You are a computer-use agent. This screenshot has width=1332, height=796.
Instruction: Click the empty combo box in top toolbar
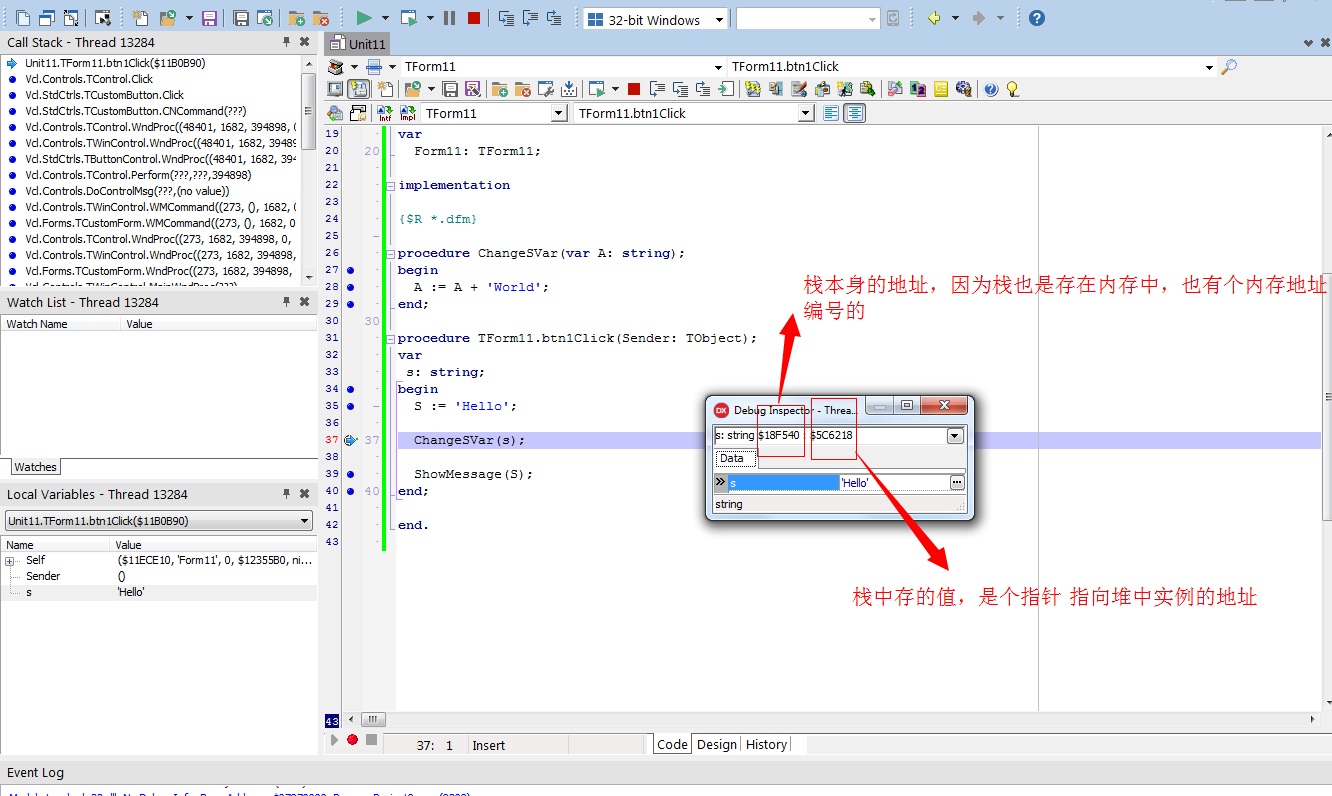coord(808,19)
